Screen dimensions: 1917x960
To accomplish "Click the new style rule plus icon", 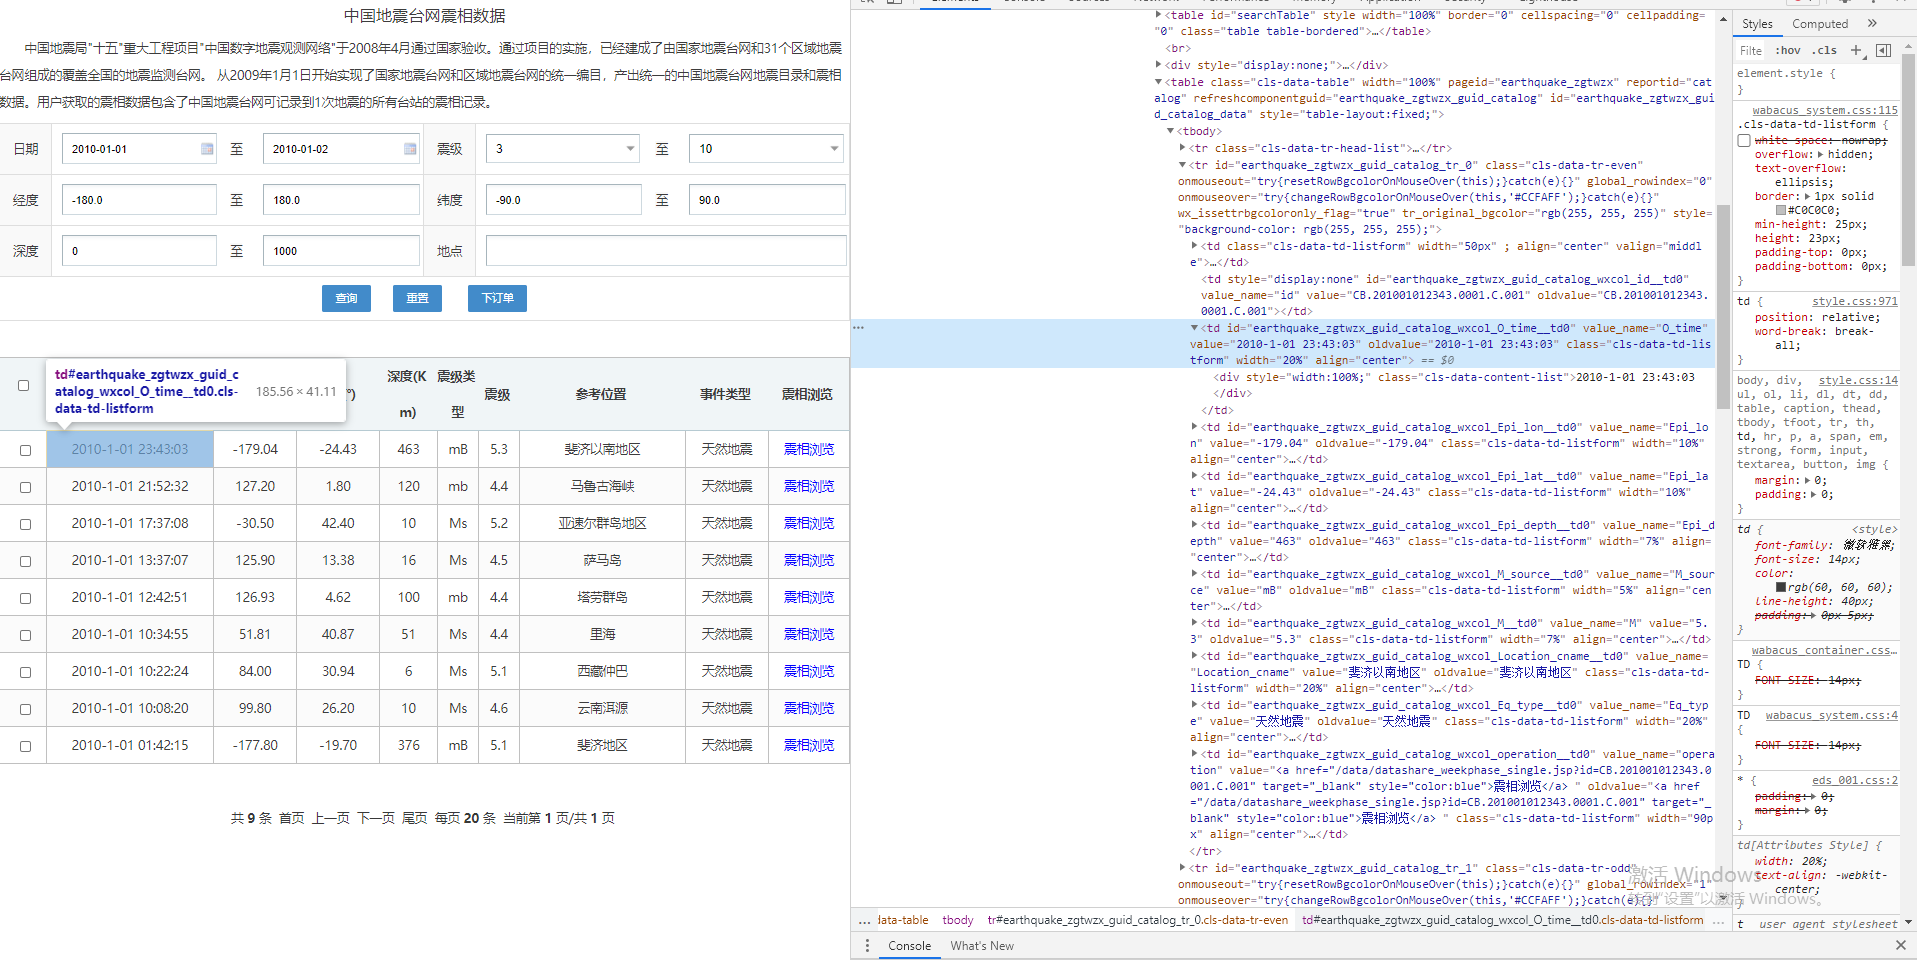I will (x=1856, y=50).
